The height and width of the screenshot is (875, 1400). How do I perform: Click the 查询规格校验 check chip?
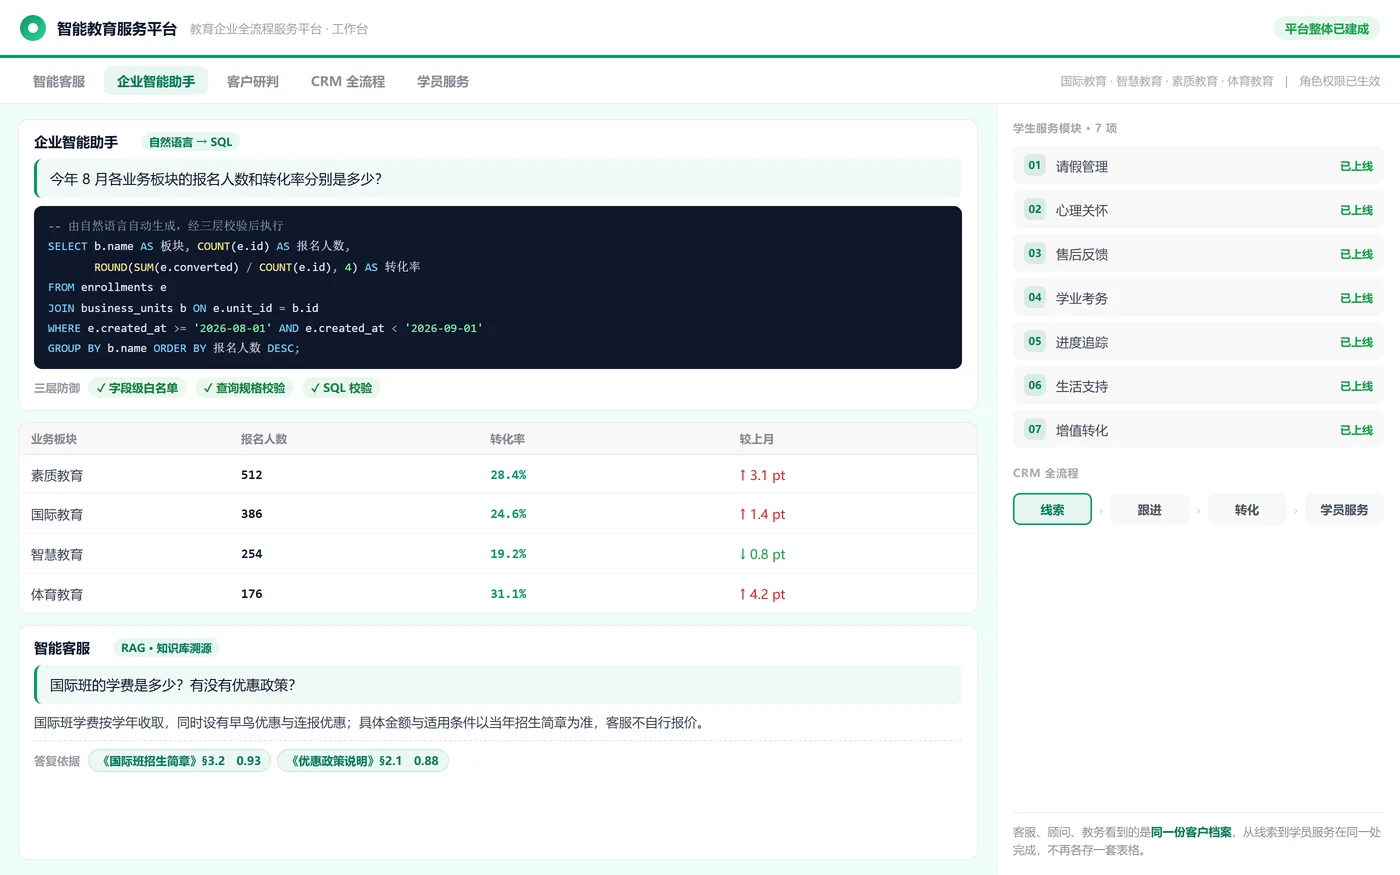point(245,388)
